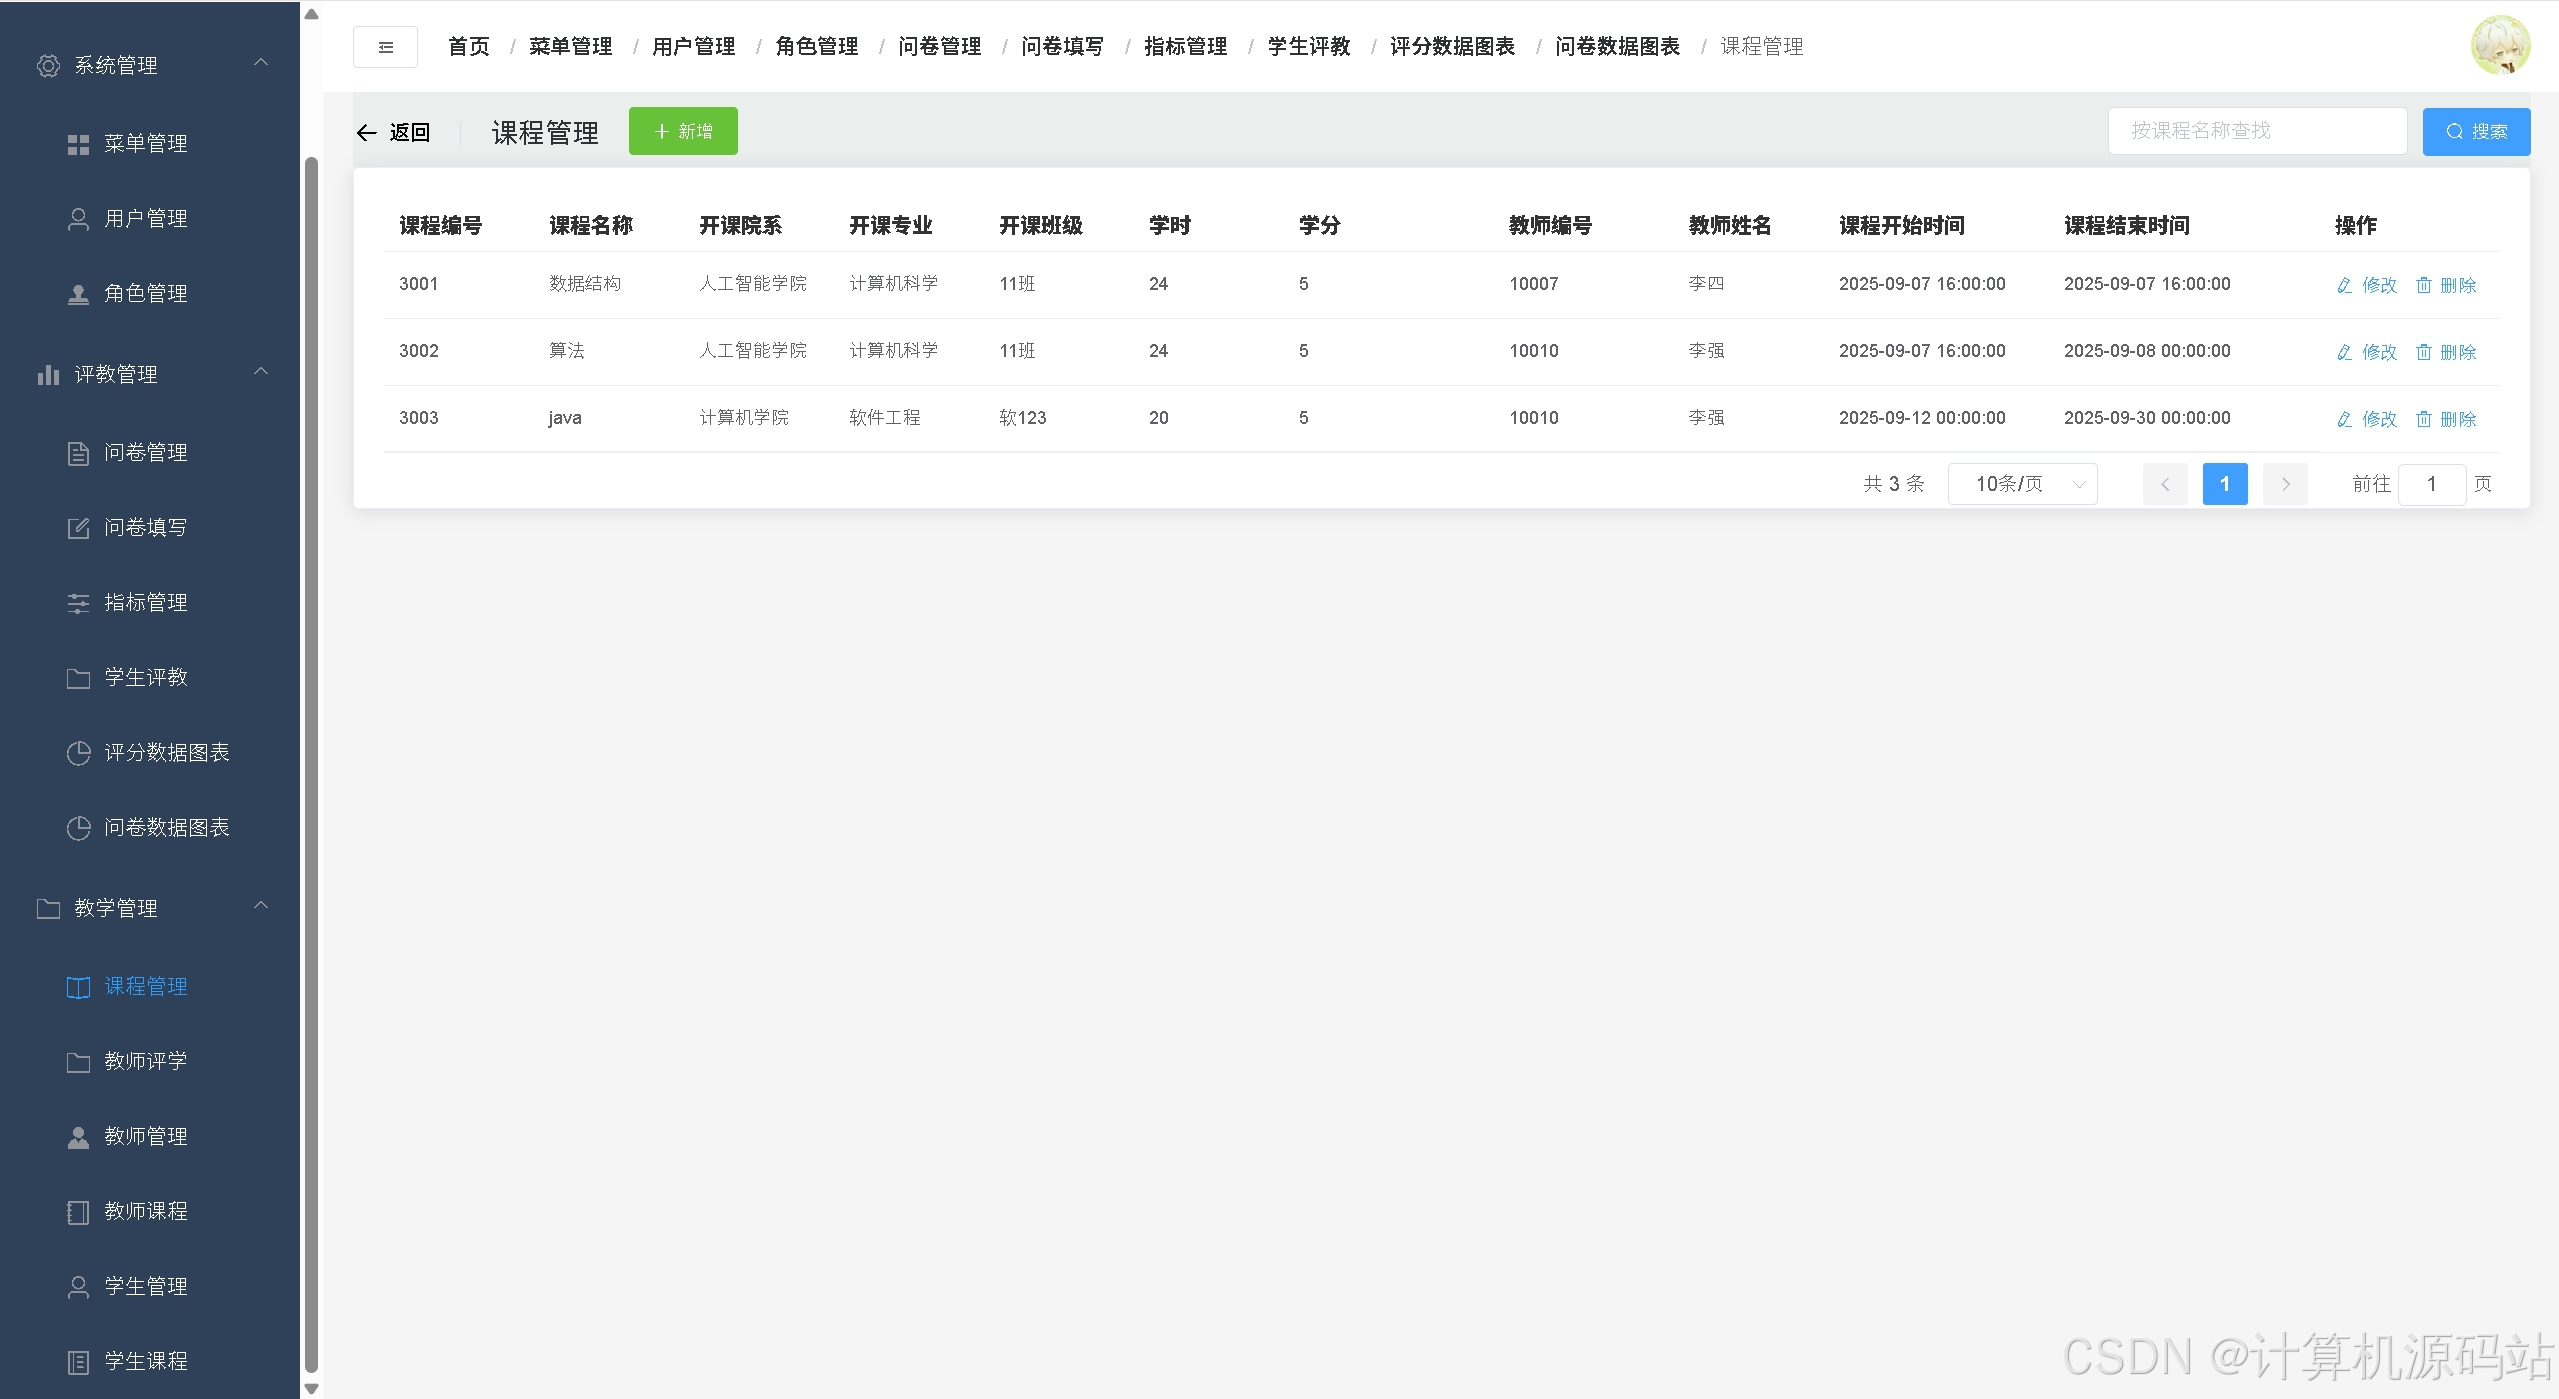Click 删除 for course 3001 数据结构
This screenshot has height=1399, width=2559.
pos(2446,285)
